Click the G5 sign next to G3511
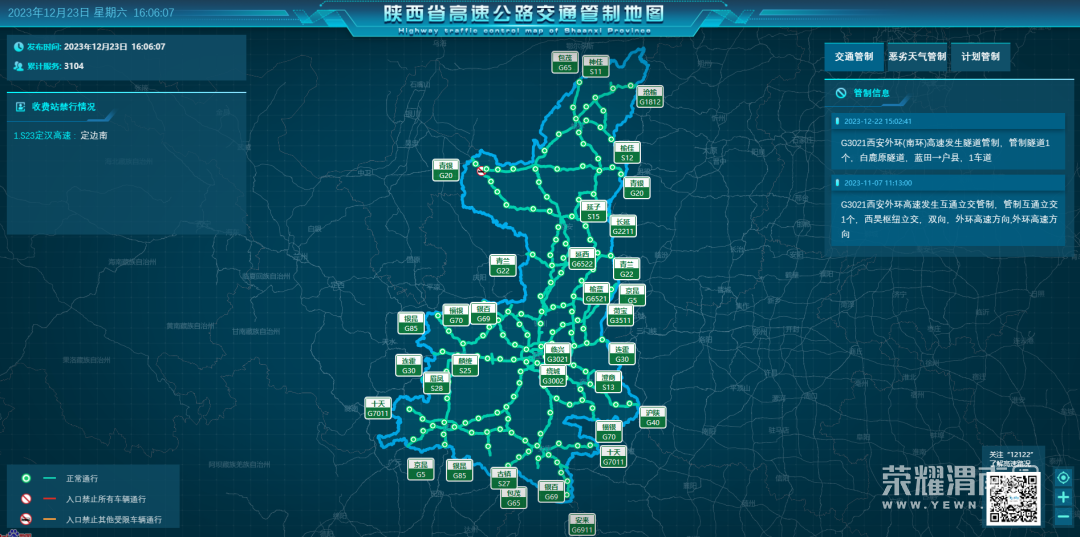The height and width of the screenshot is (537, 1080). pos(632,295)
